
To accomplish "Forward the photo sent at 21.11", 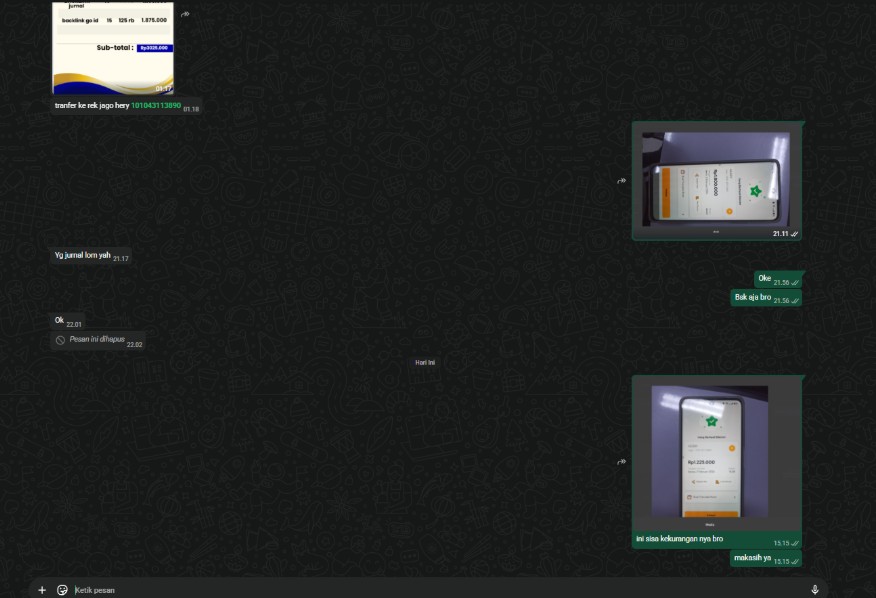I will 621,181.
